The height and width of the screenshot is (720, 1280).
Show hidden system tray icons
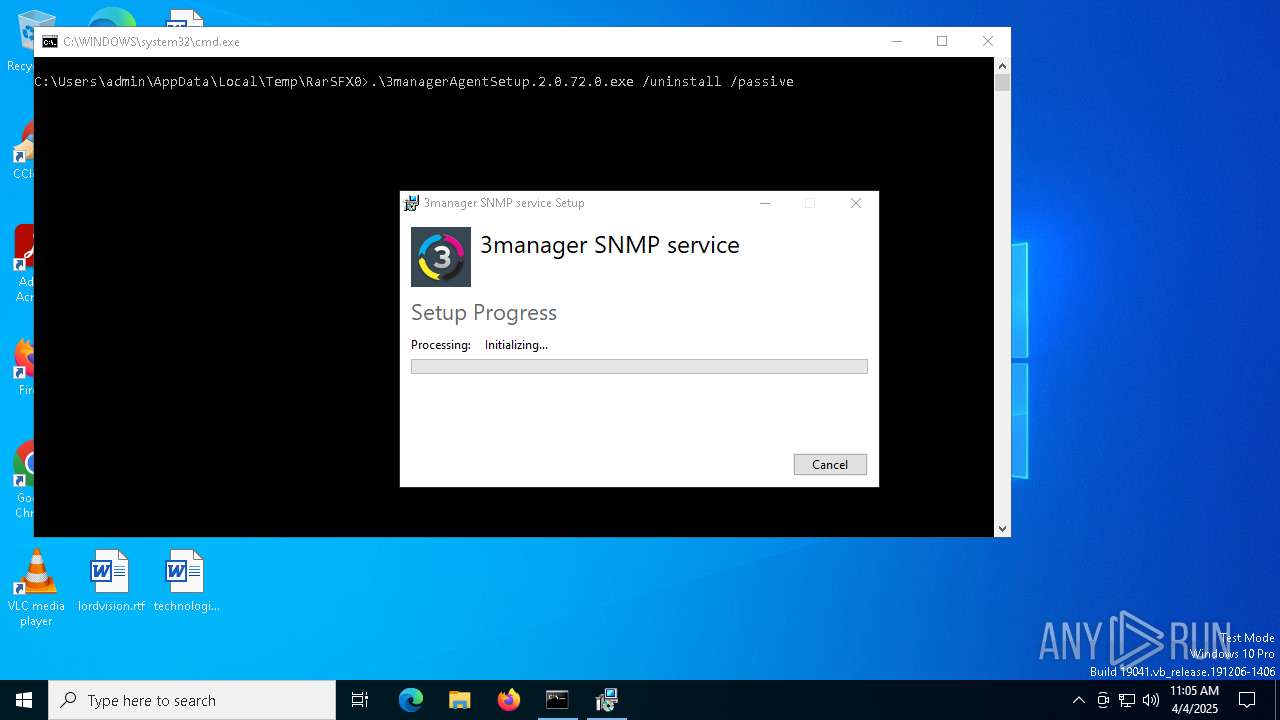(1078, 700)
